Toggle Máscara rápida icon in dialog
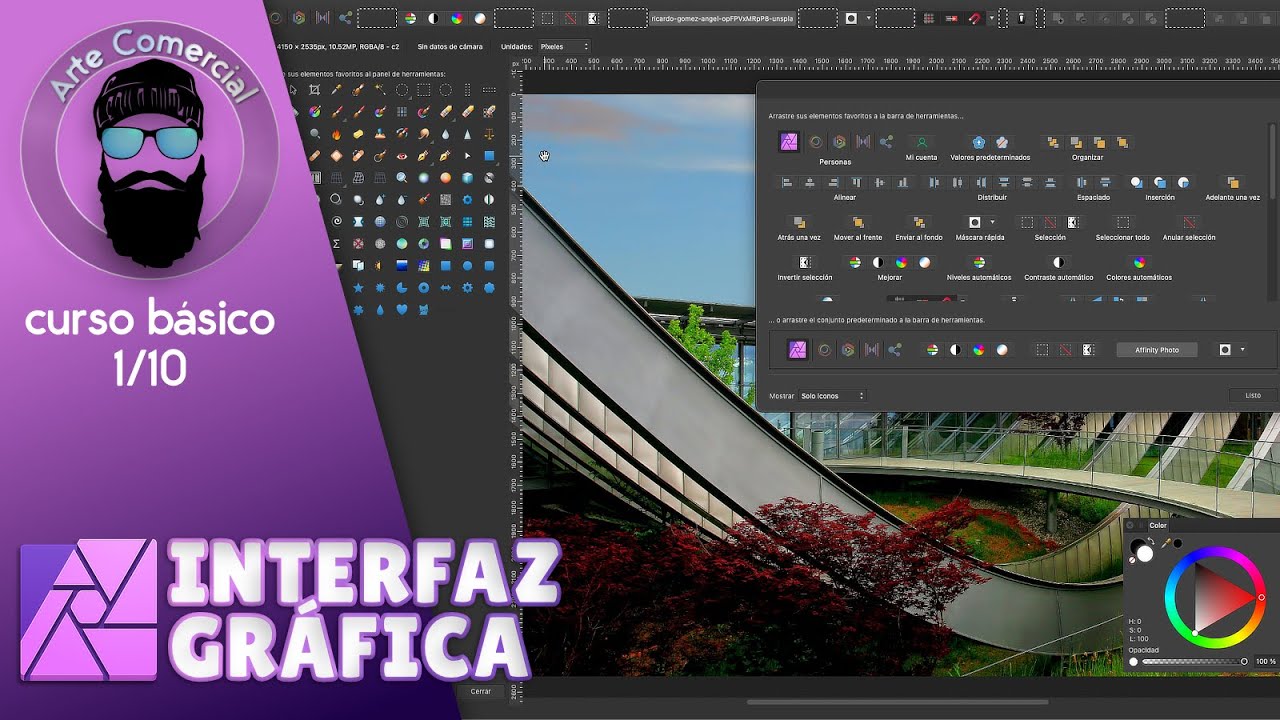 pos(975,222)
